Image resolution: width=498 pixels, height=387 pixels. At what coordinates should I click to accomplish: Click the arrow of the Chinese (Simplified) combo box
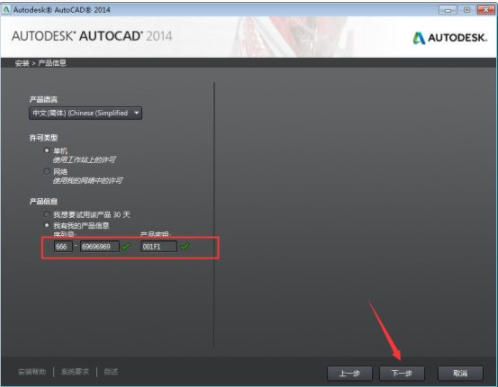(136, 113)
